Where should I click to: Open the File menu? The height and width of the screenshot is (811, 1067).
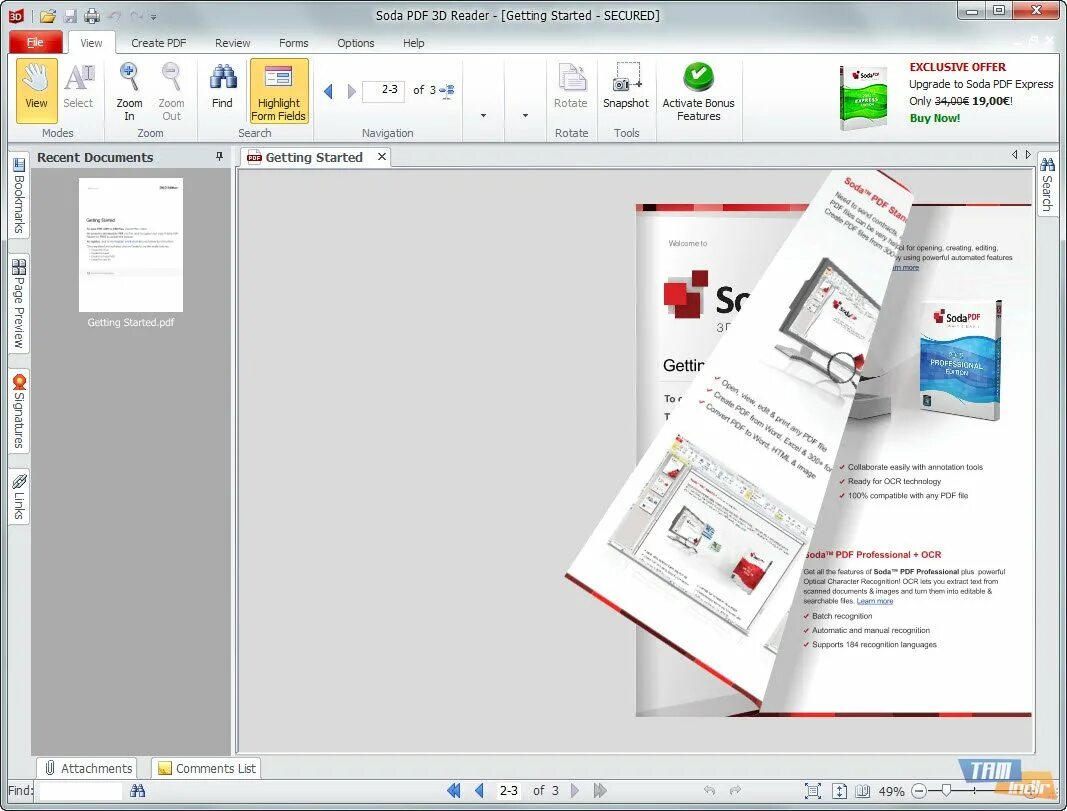35,42
